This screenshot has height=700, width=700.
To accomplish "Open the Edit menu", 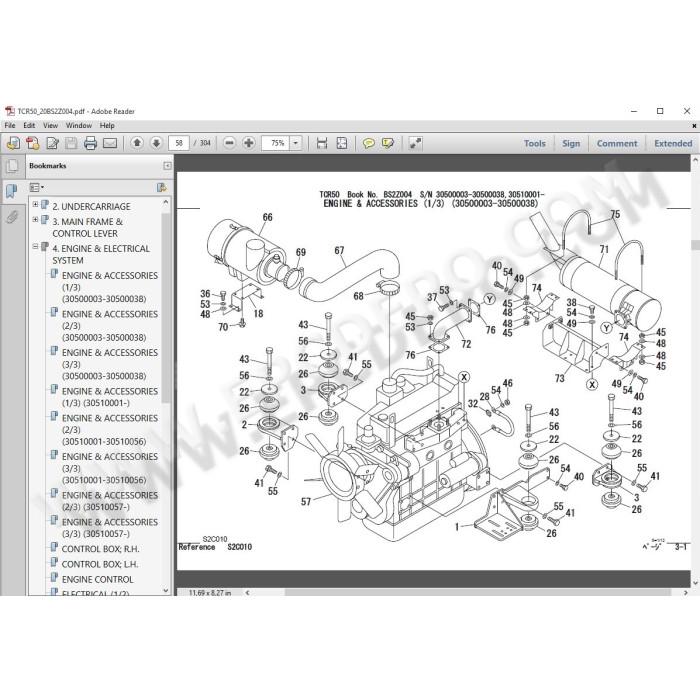I will (x=29, y=125).
